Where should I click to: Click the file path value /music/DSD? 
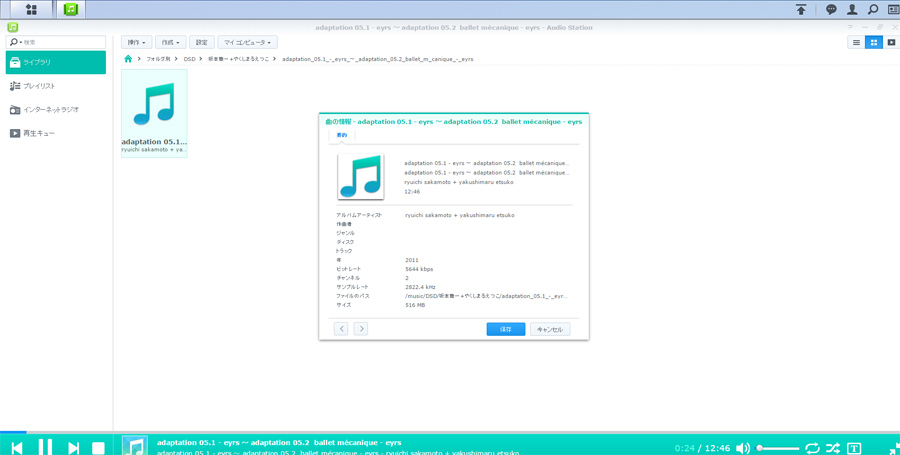coord(486,295)
